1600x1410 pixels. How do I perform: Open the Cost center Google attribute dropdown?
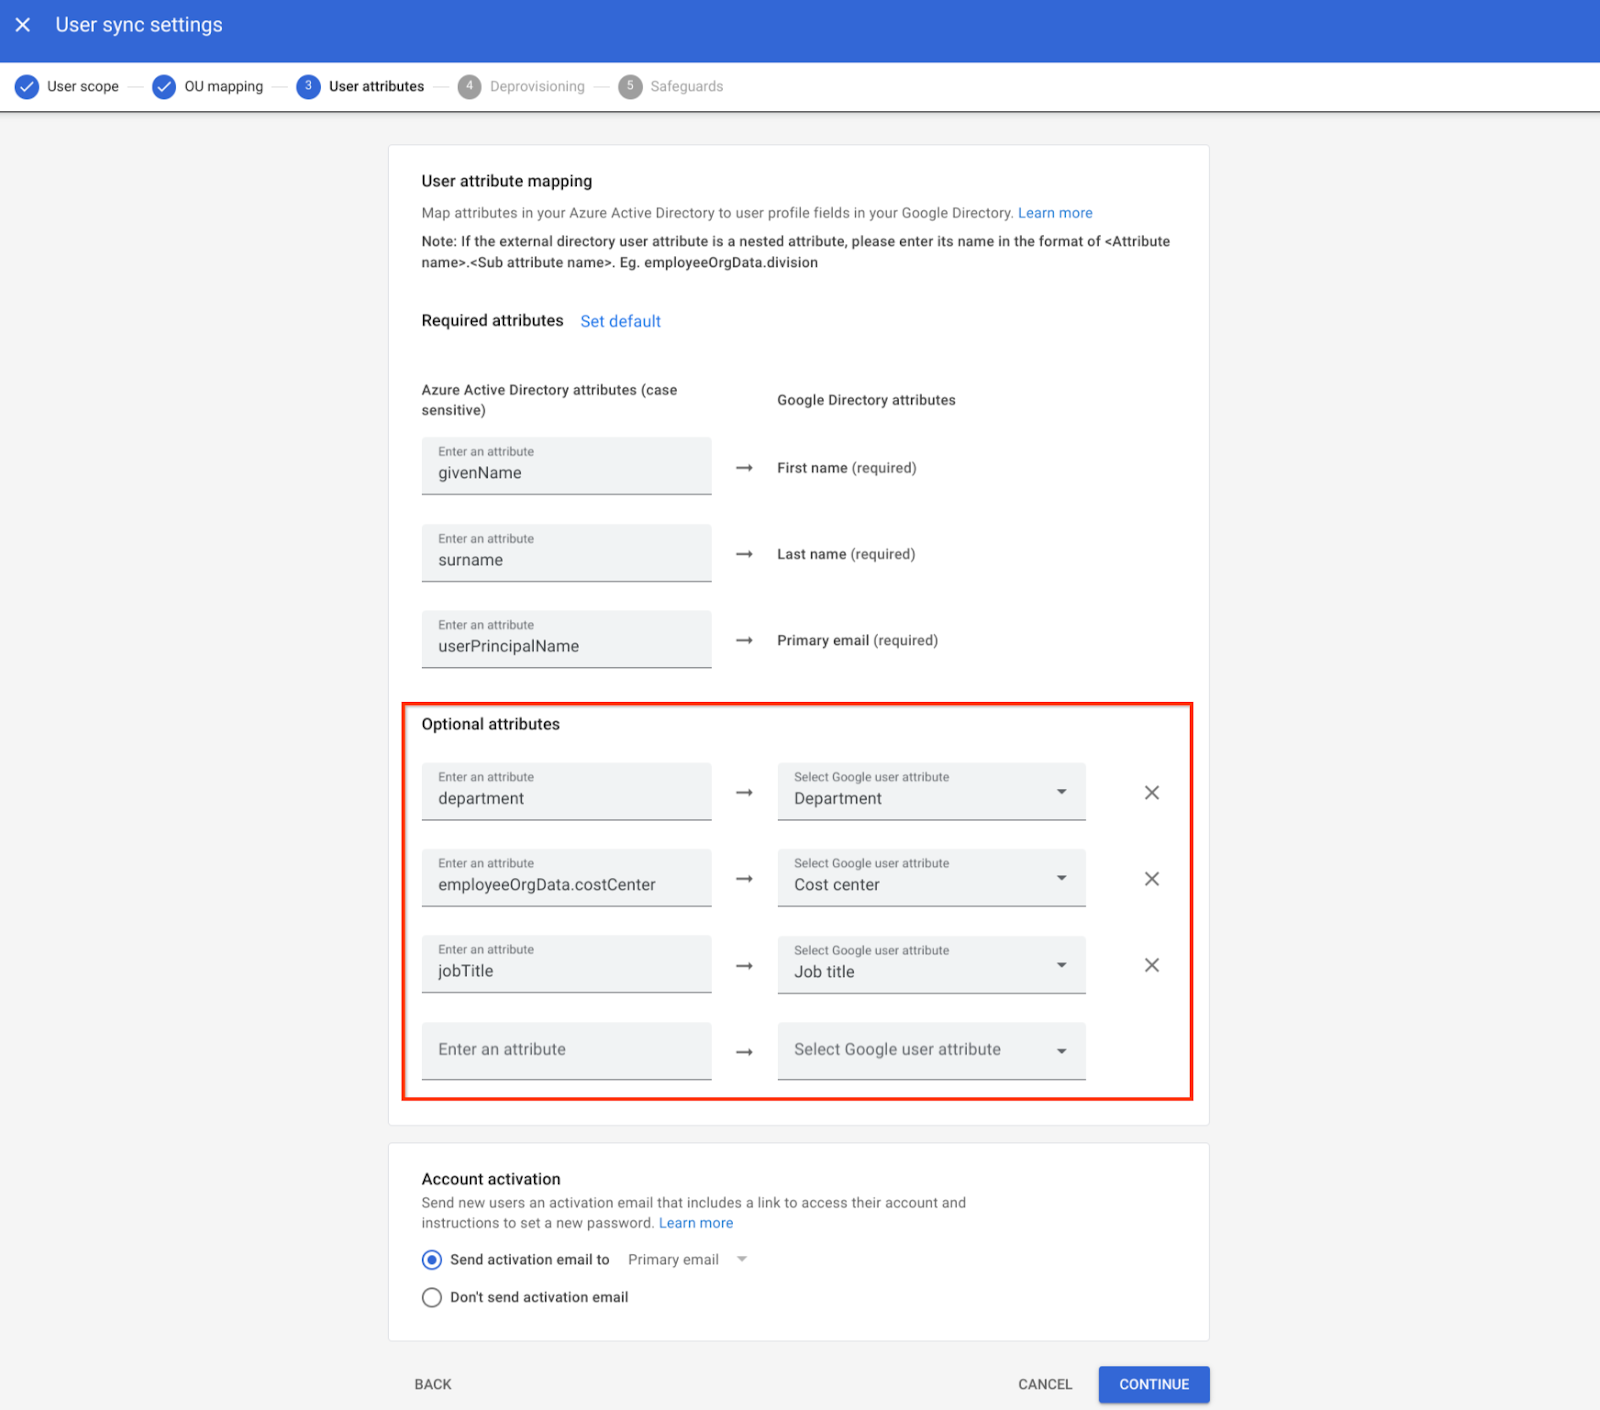tap(931, 877)
